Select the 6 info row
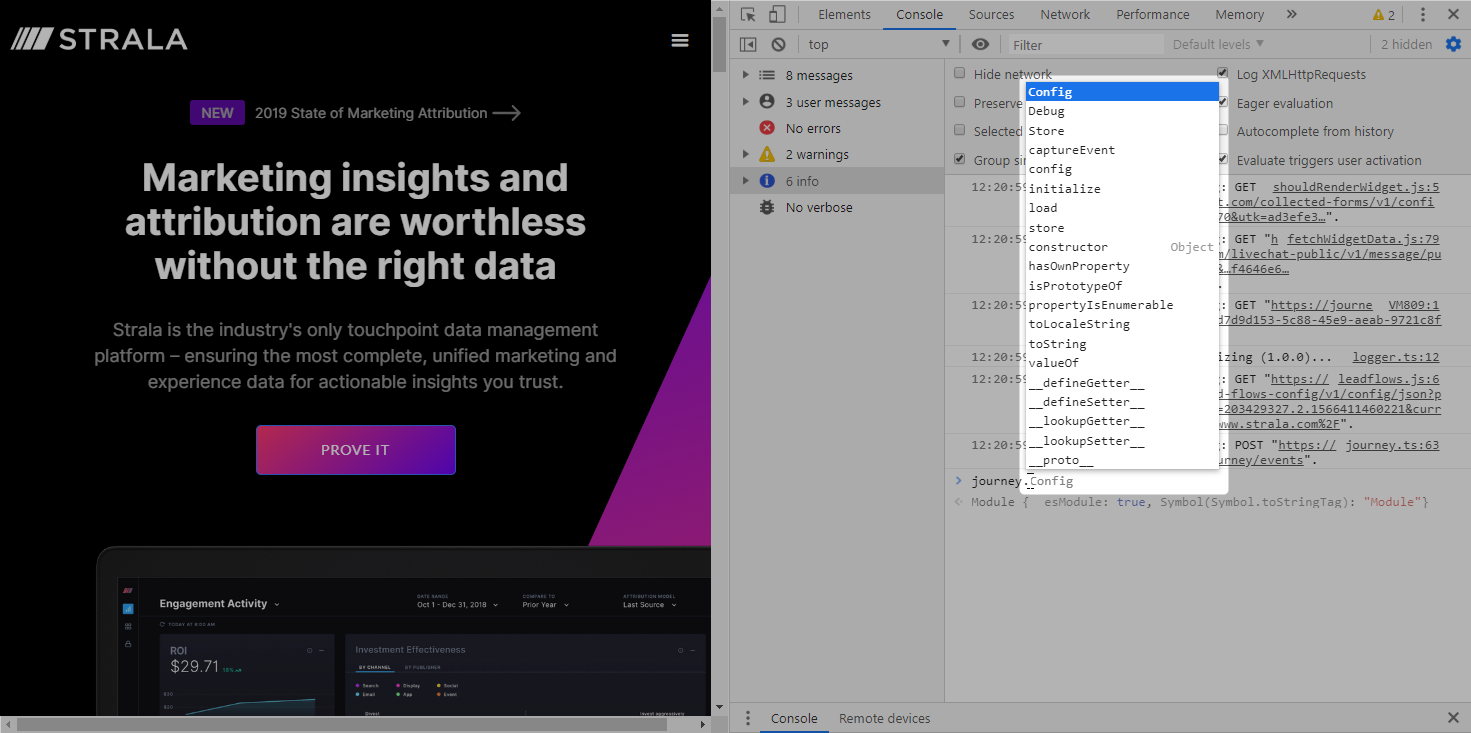Screen dimensions: 1471x733 (x=837, y=181)
